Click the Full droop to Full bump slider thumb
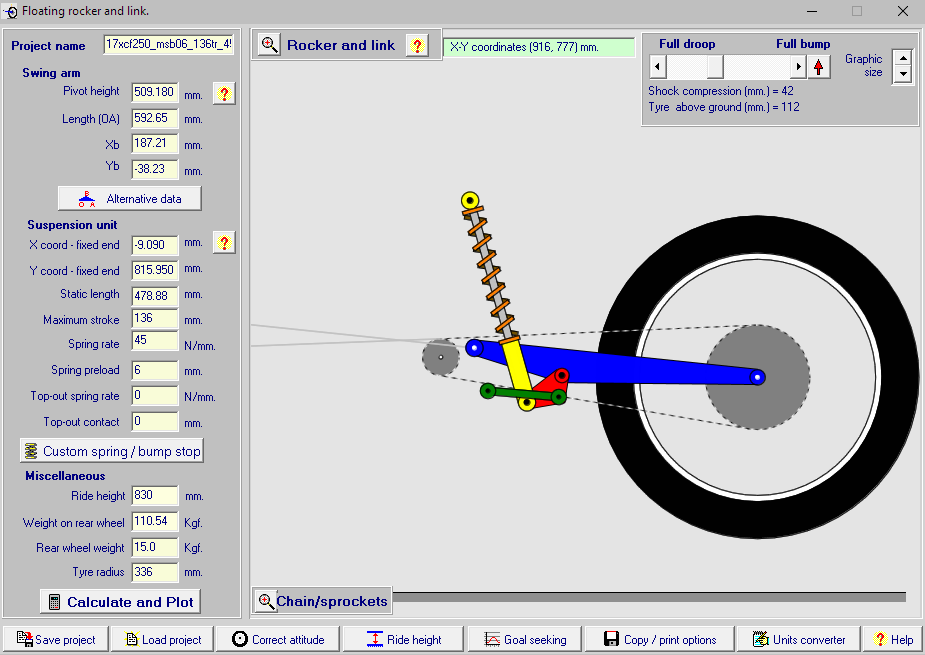Viewport: 925px width, 655px height. [x=715, y=67]
